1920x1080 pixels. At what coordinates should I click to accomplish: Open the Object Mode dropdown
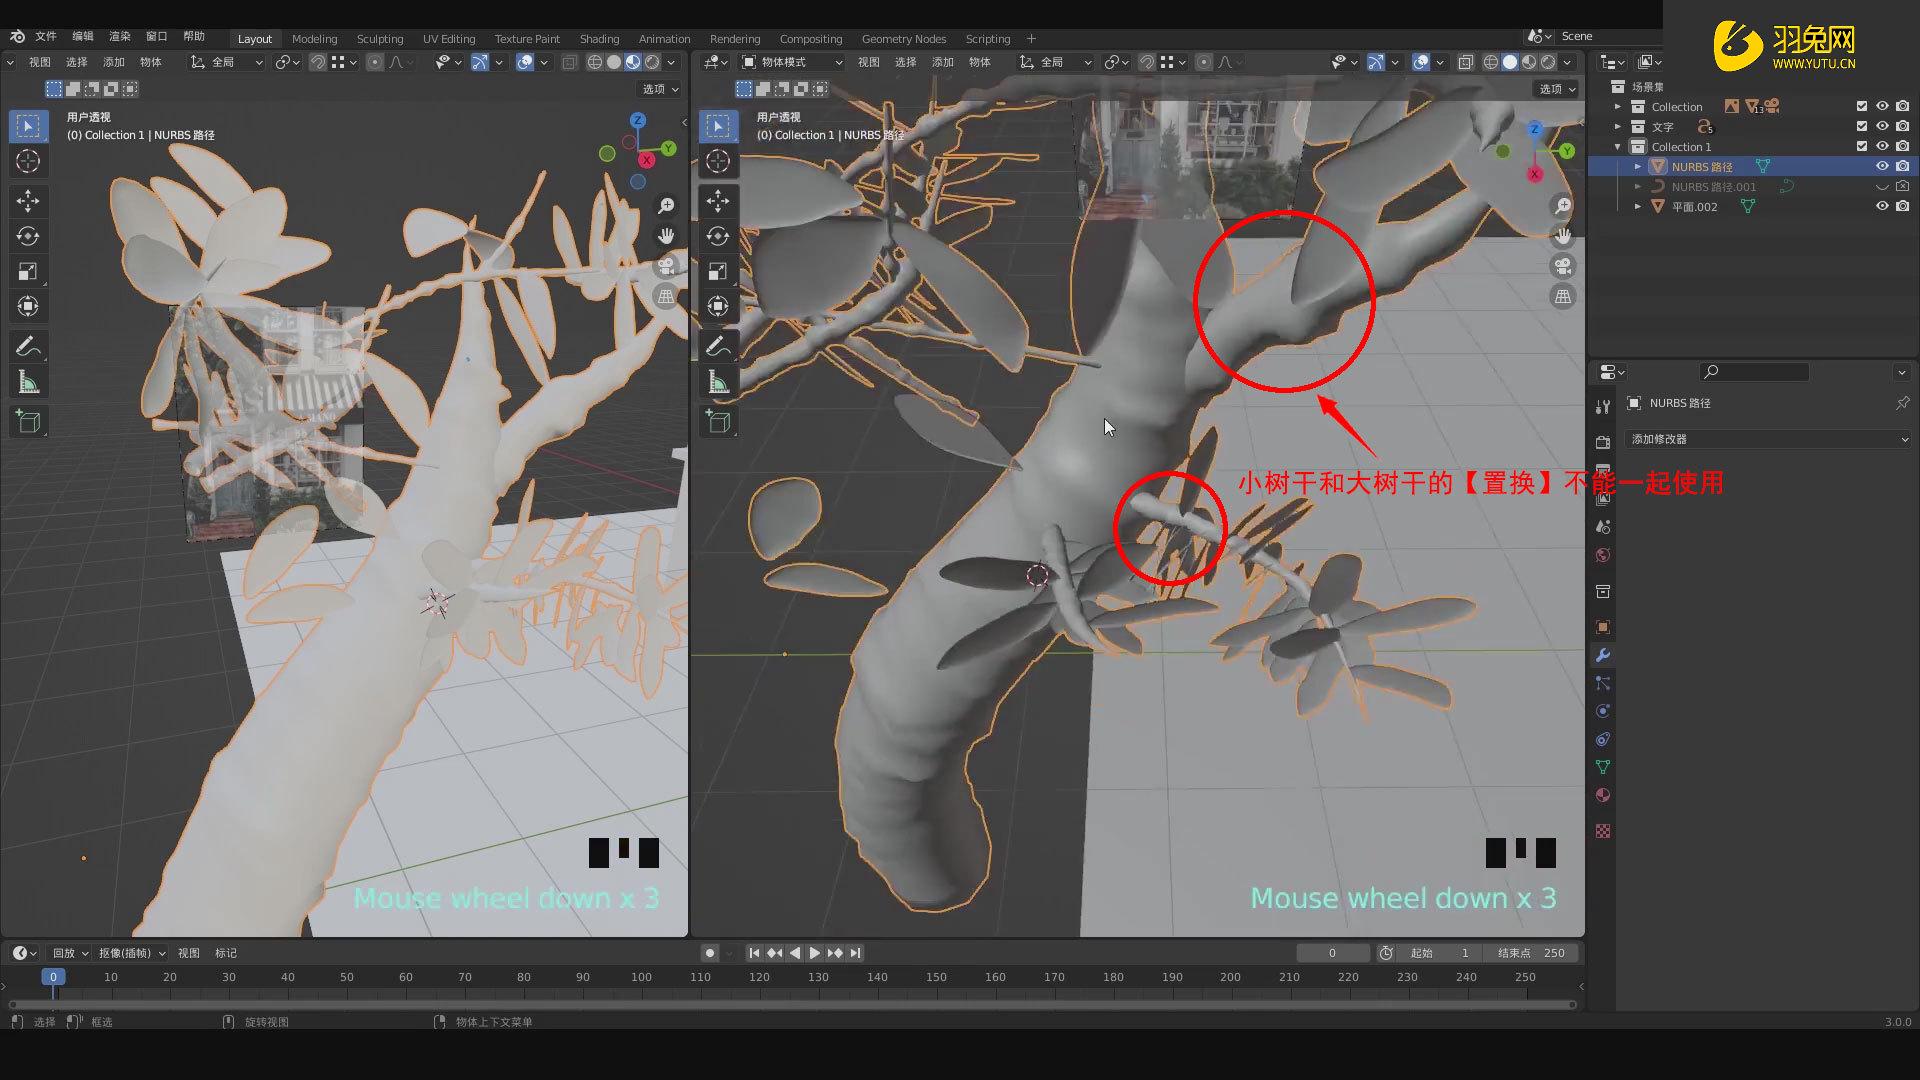tap(790, 61)
